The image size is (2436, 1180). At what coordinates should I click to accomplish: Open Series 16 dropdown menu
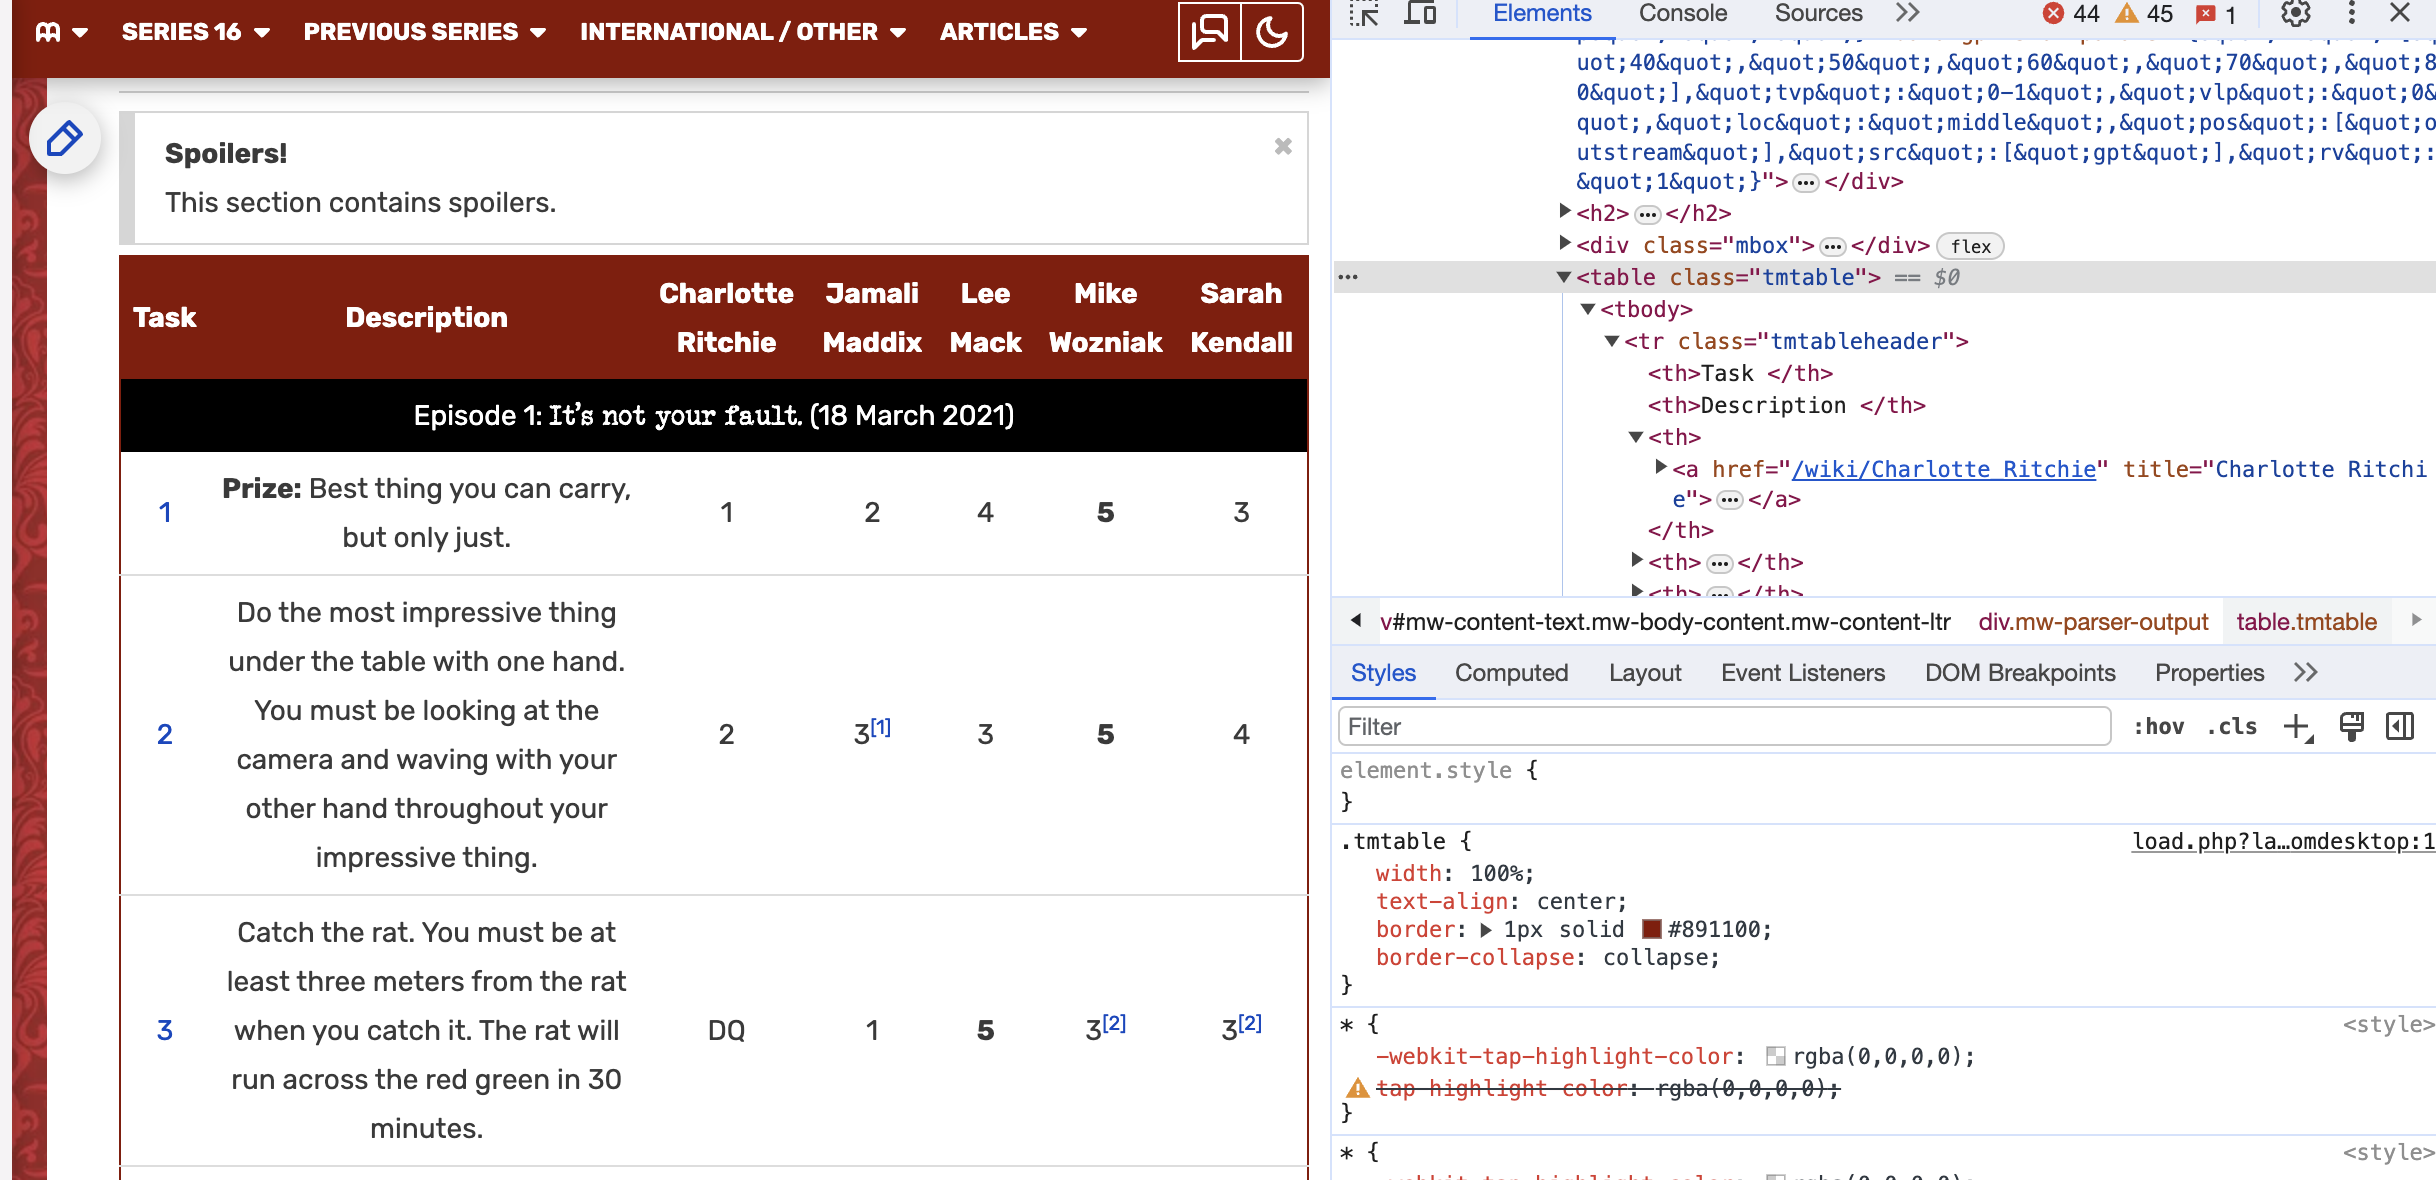tap(196, 32)
